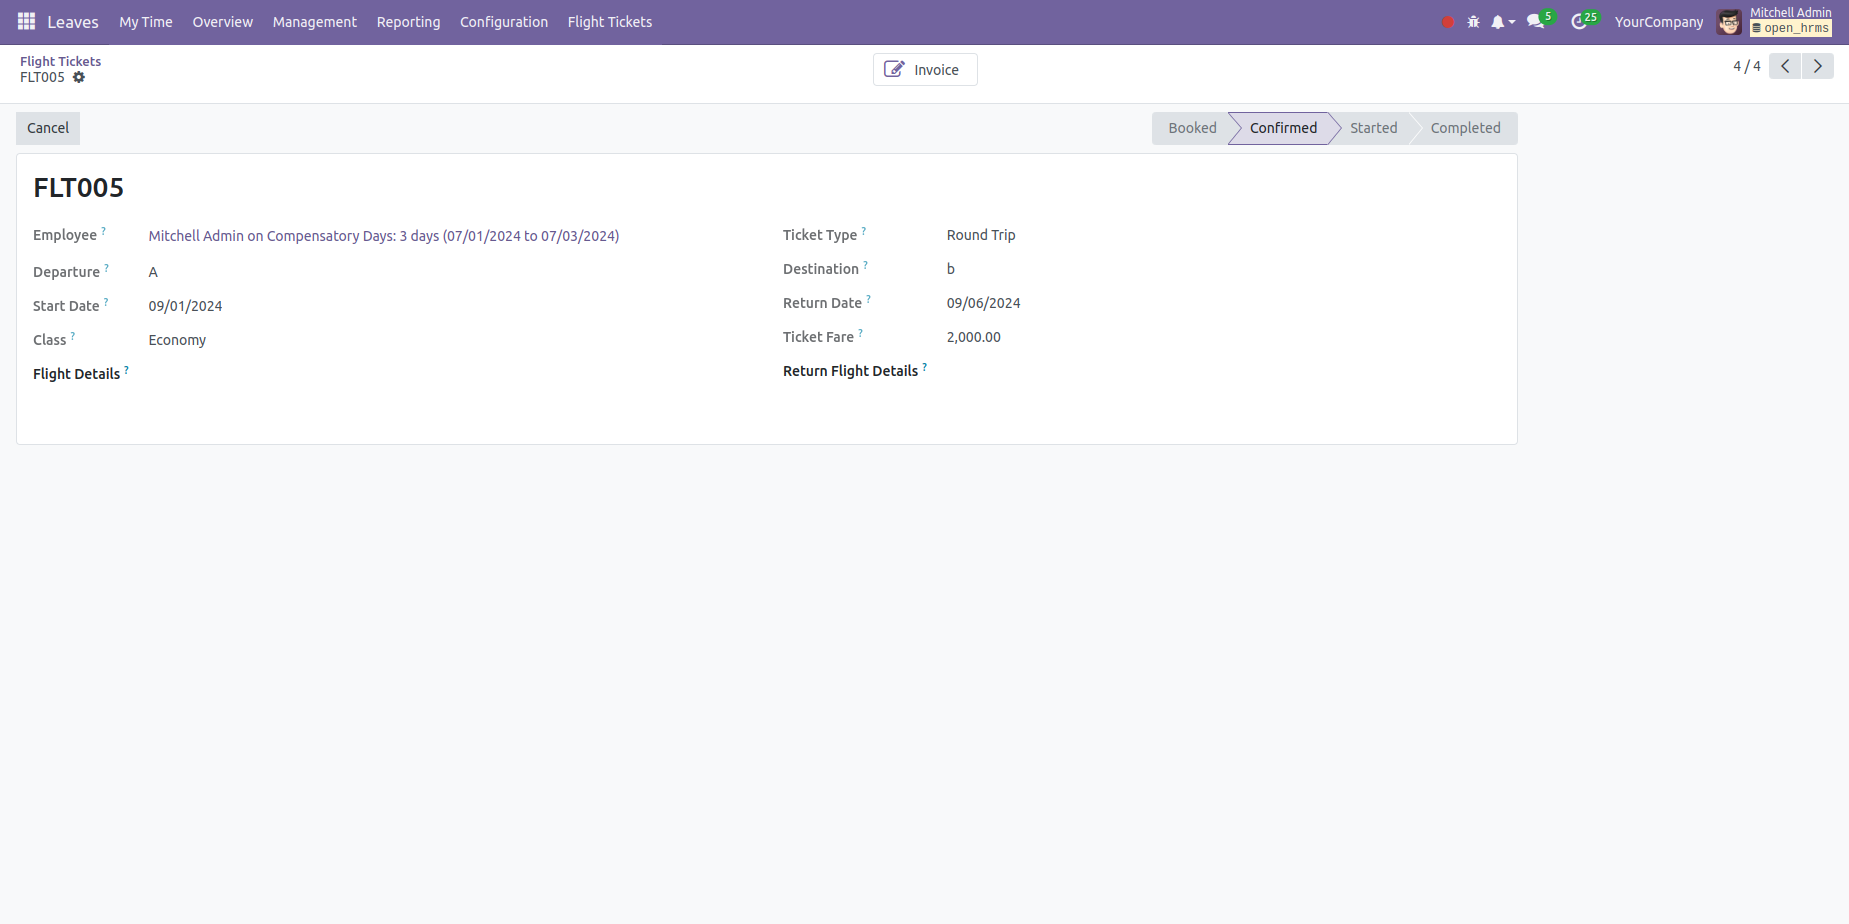Navigate to Flight Tickets breadcrumb
The height and width of the screenshot is (924, 1849).
60,61
